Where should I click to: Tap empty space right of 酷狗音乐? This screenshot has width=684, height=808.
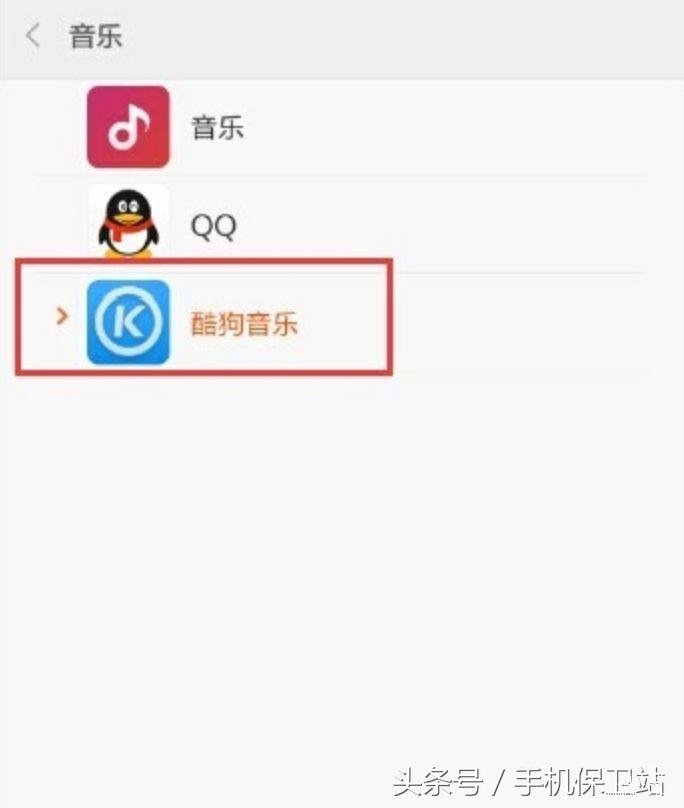(x=515, y=323)
